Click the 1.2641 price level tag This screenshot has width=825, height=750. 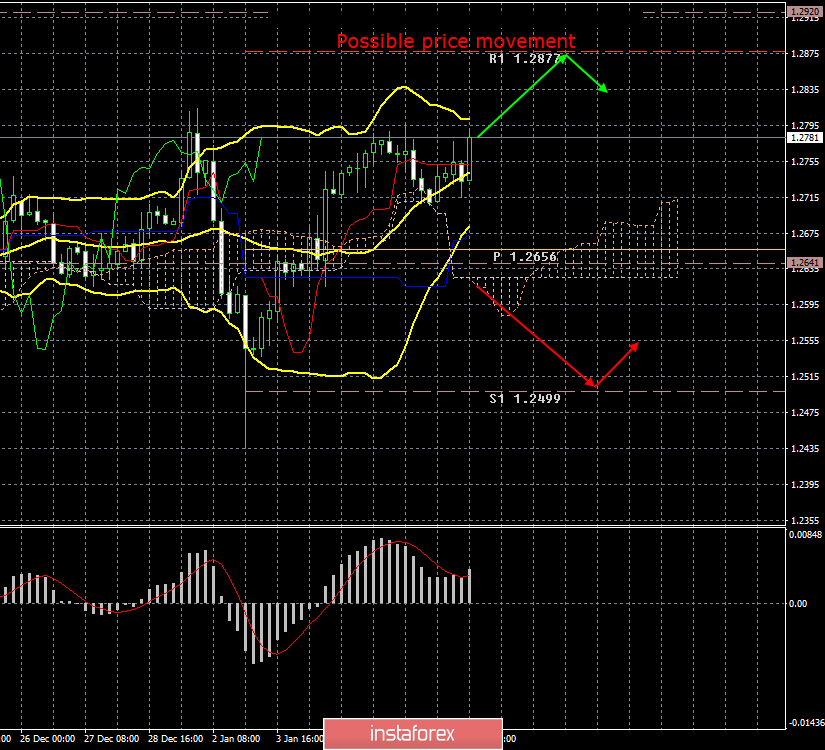click(804, 262)
